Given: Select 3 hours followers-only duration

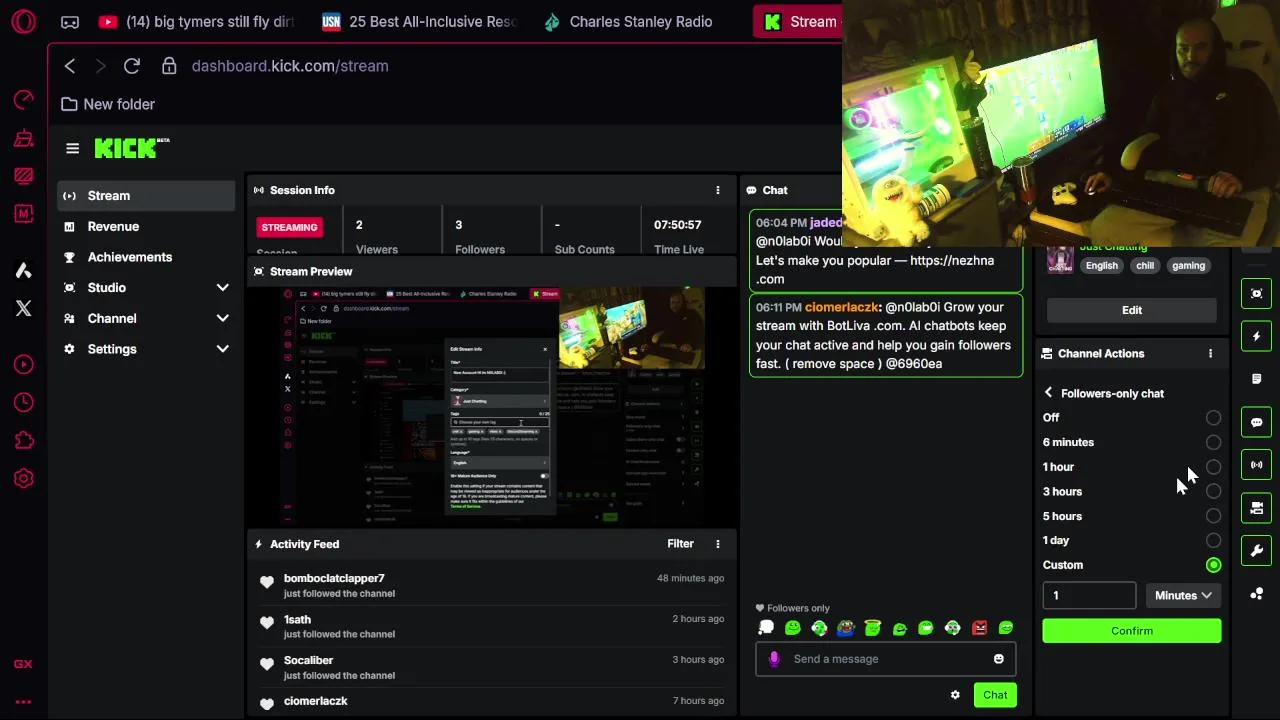Looking at the screenshot, I should tap(1213, 491).
